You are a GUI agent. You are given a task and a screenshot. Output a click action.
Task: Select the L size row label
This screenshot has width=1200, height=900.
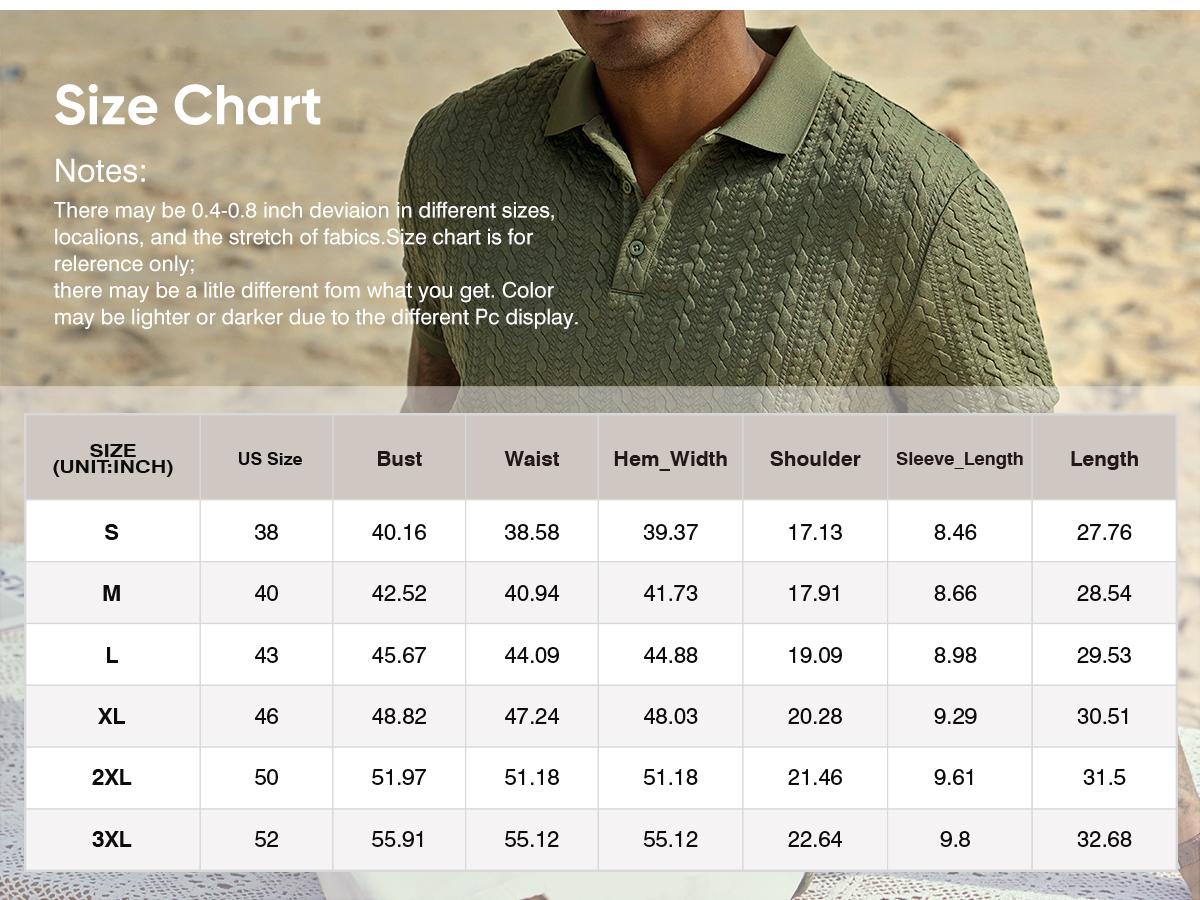(x=112, y=654)
